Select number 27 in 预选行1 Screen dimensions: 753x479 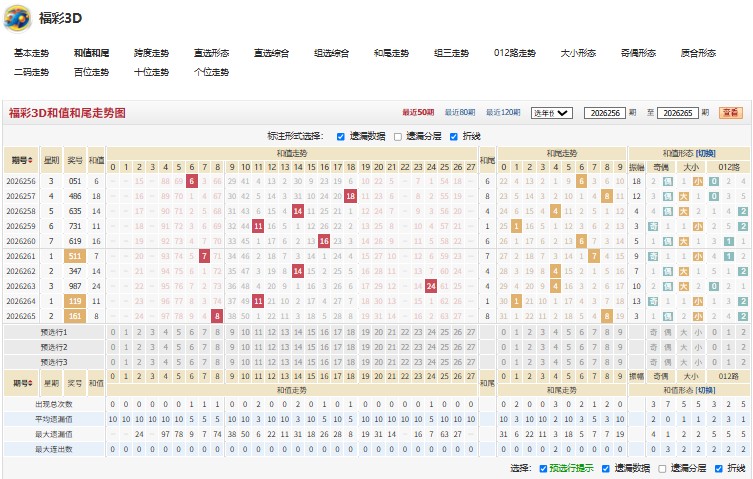pyautogui.click(x=471, y=332)
